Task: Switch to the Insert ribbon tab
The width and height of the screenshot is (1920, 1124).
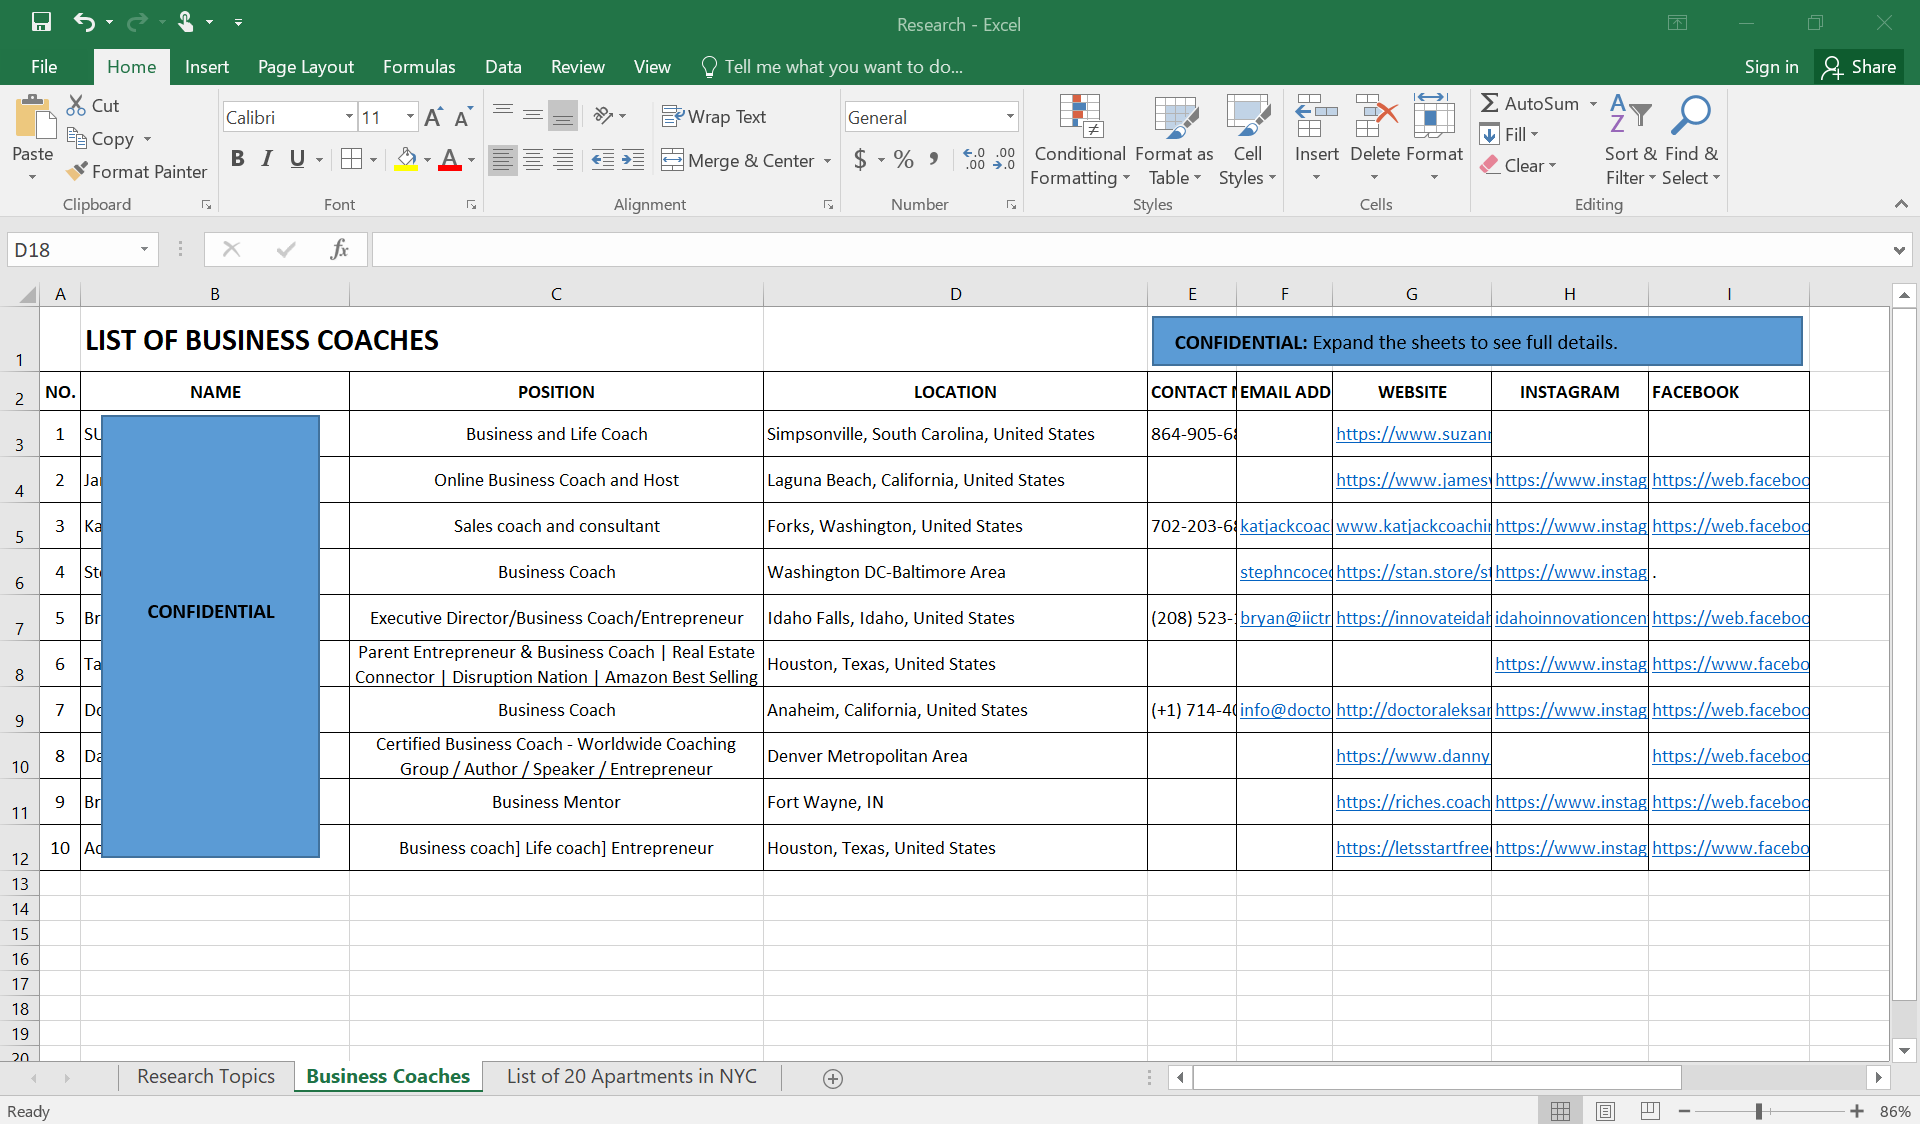Action: coord(206,67)
